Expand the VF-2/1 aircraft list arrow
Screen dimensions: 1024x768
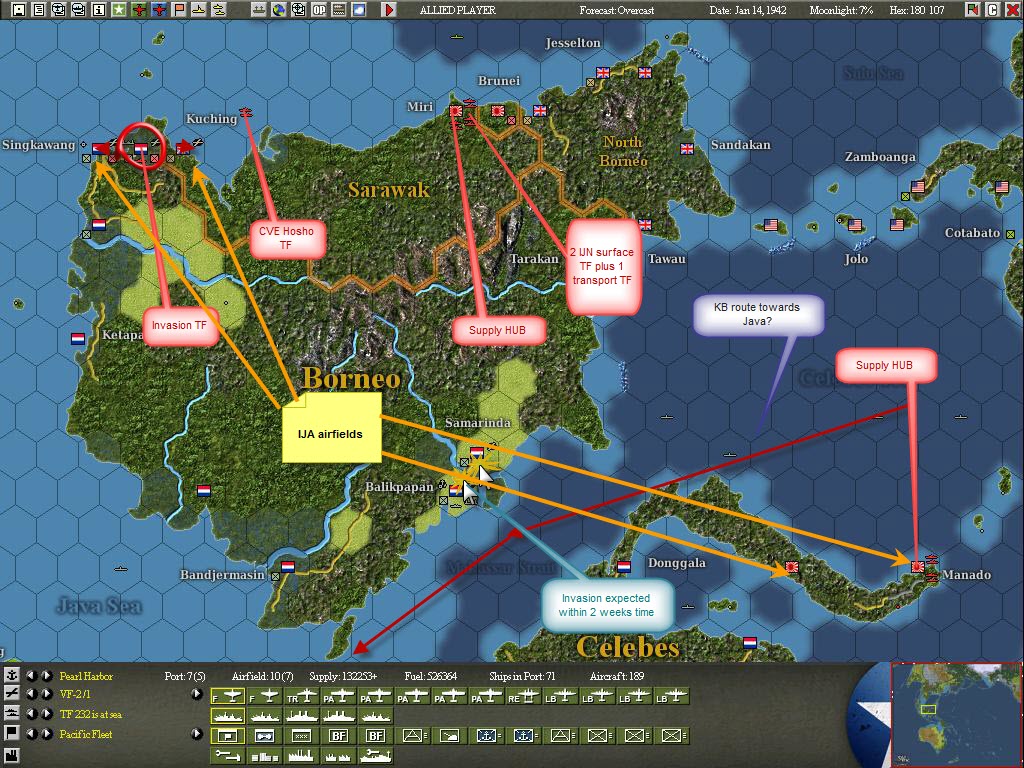click(197, 694)
